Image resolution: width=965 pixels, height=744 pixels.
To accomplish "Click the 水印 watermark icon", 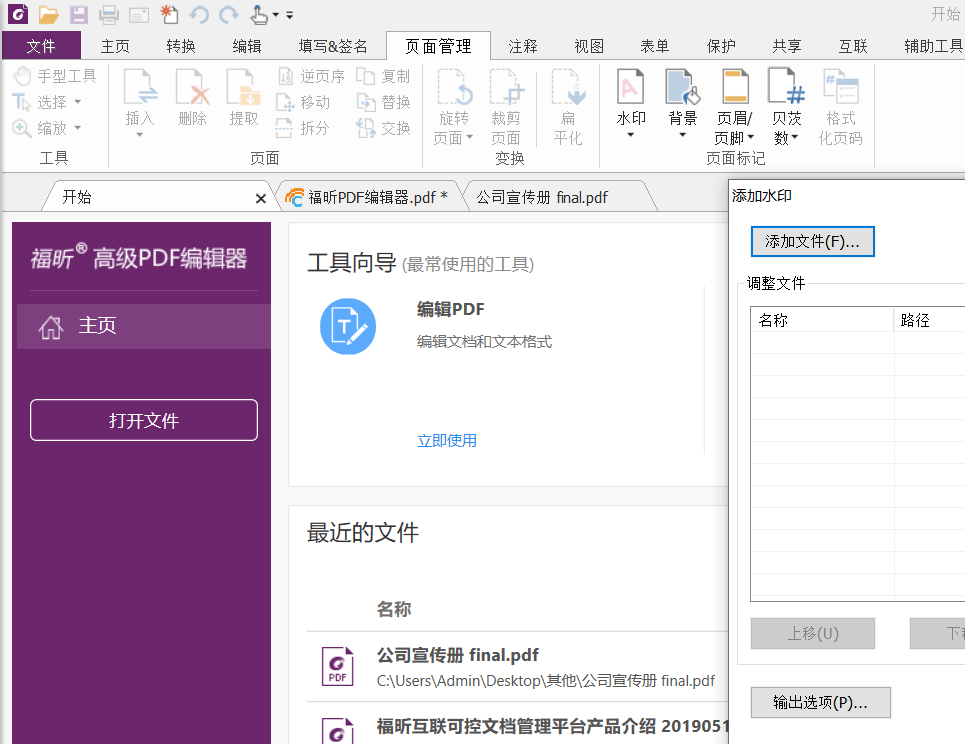I will [x=631, y=87].
